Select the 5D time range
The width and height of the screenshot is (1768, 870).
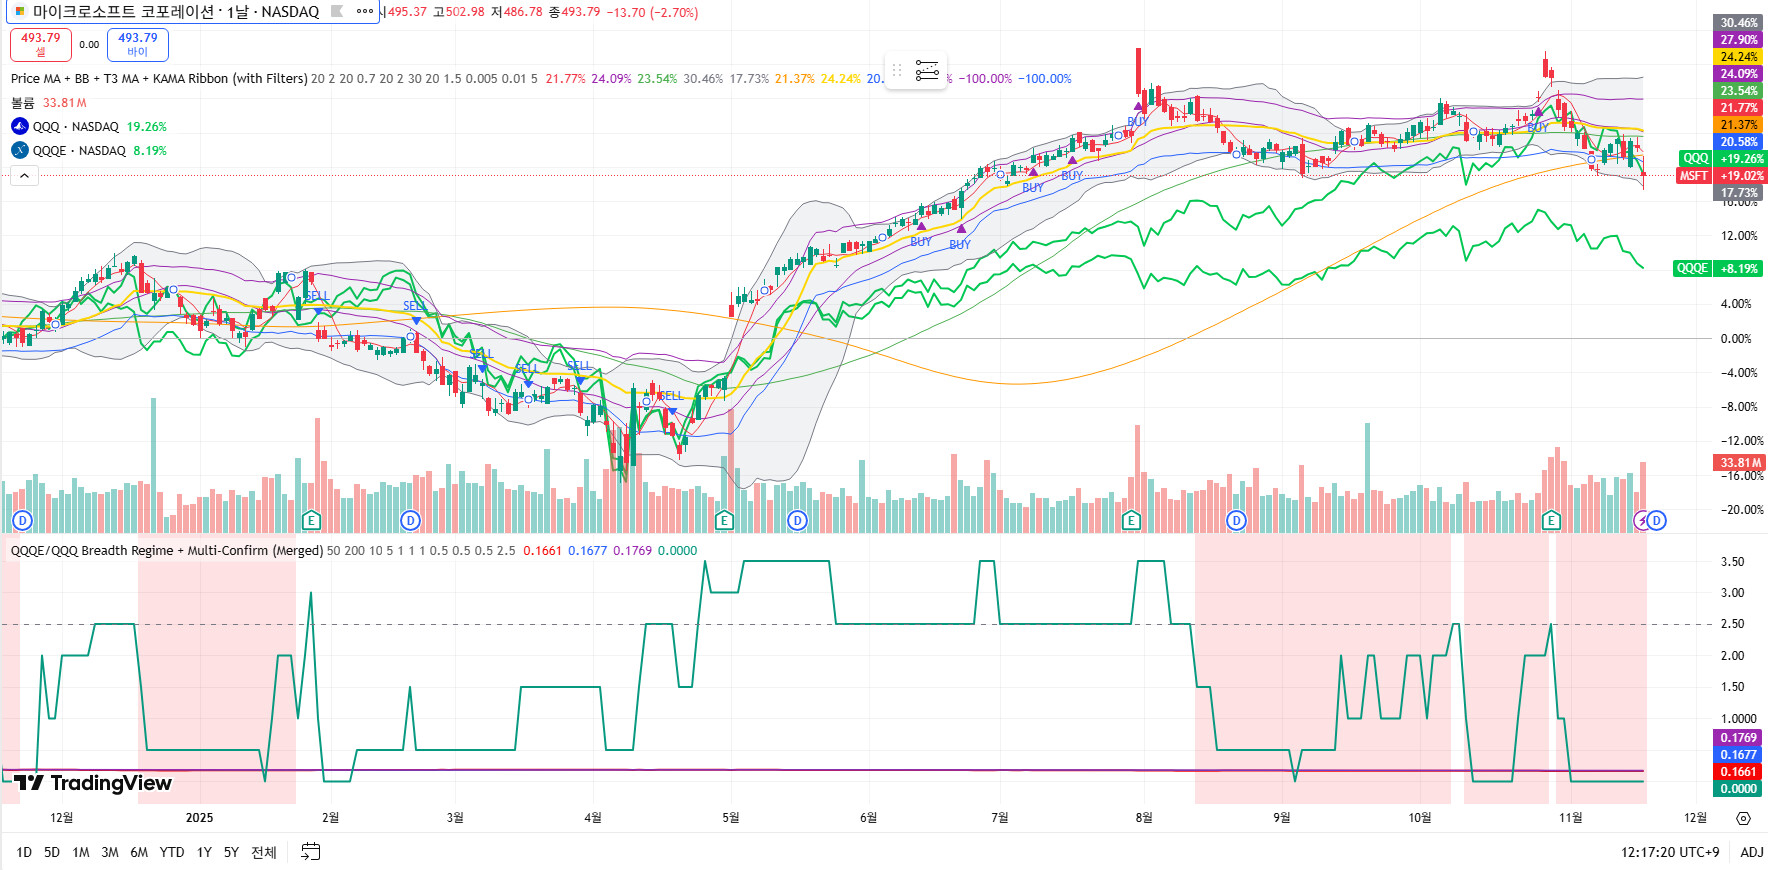(x=52, y=852)
